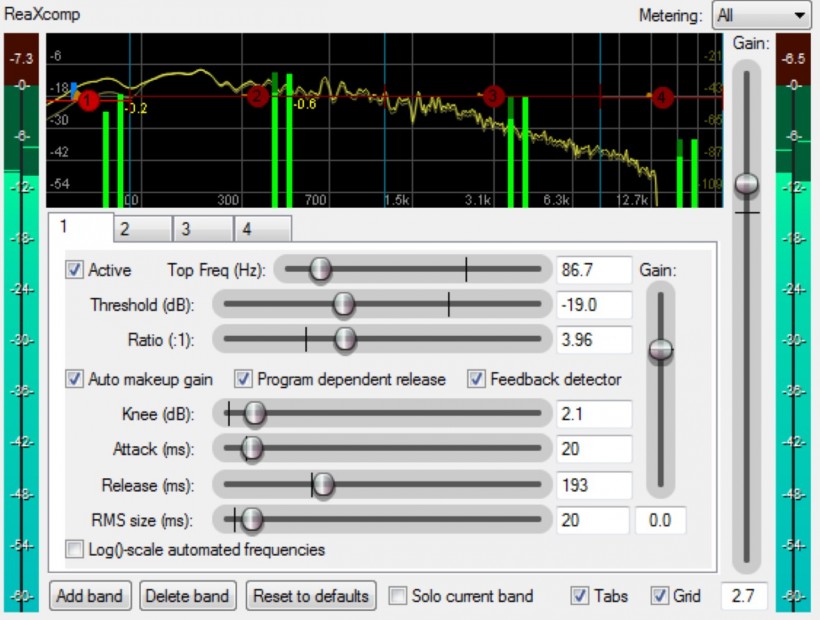This screenshot has width=820, height=620.
Task: Toggle the Feedback detector checkbox
Action: pyautogui.click(x=477, y=379)
